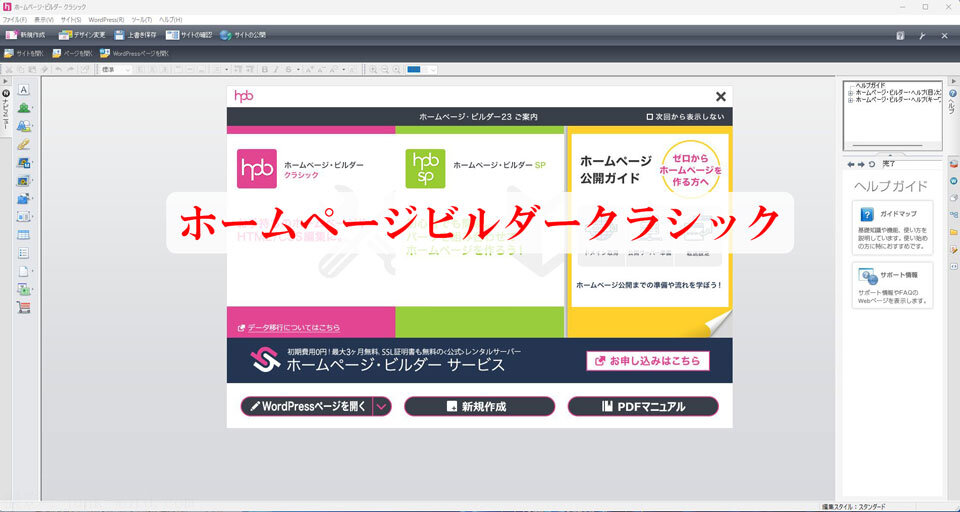The image size is (960, 512).
Task: Open the link insert tool icon
Action: pyautogui.click(x=23, y=145)
